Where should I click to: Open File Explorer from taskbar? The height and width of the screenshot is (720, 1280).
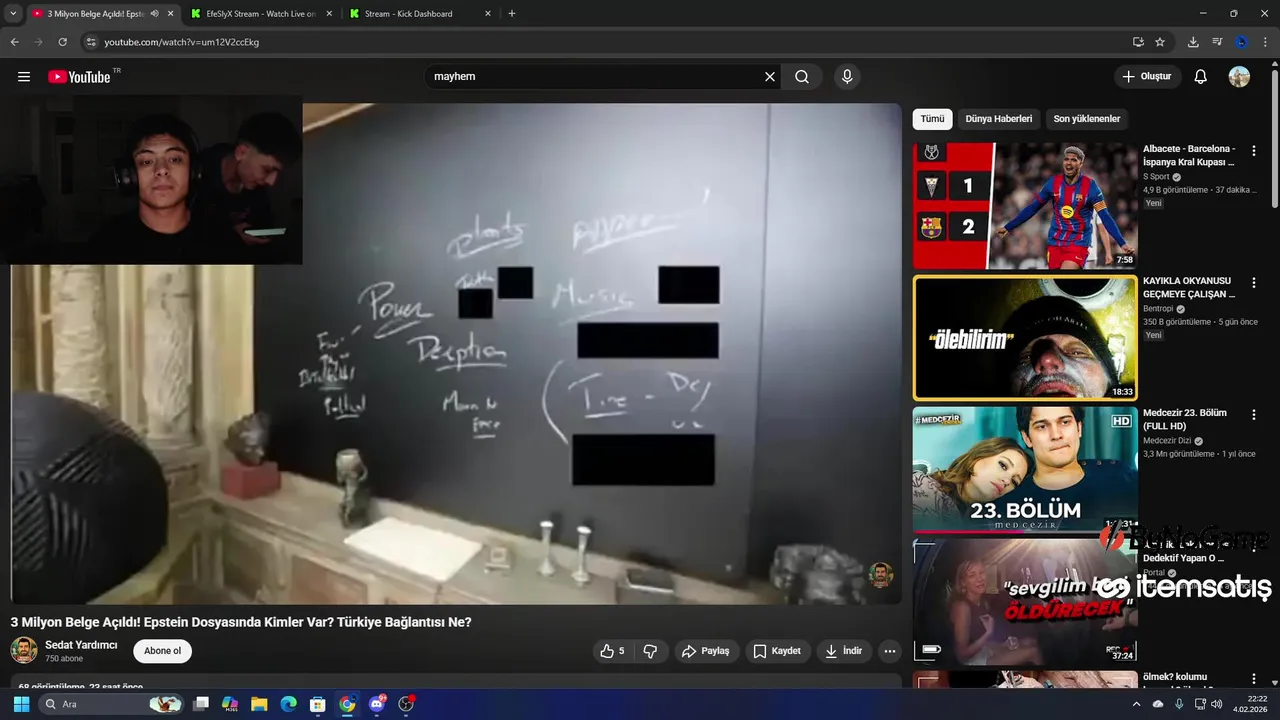259,704
